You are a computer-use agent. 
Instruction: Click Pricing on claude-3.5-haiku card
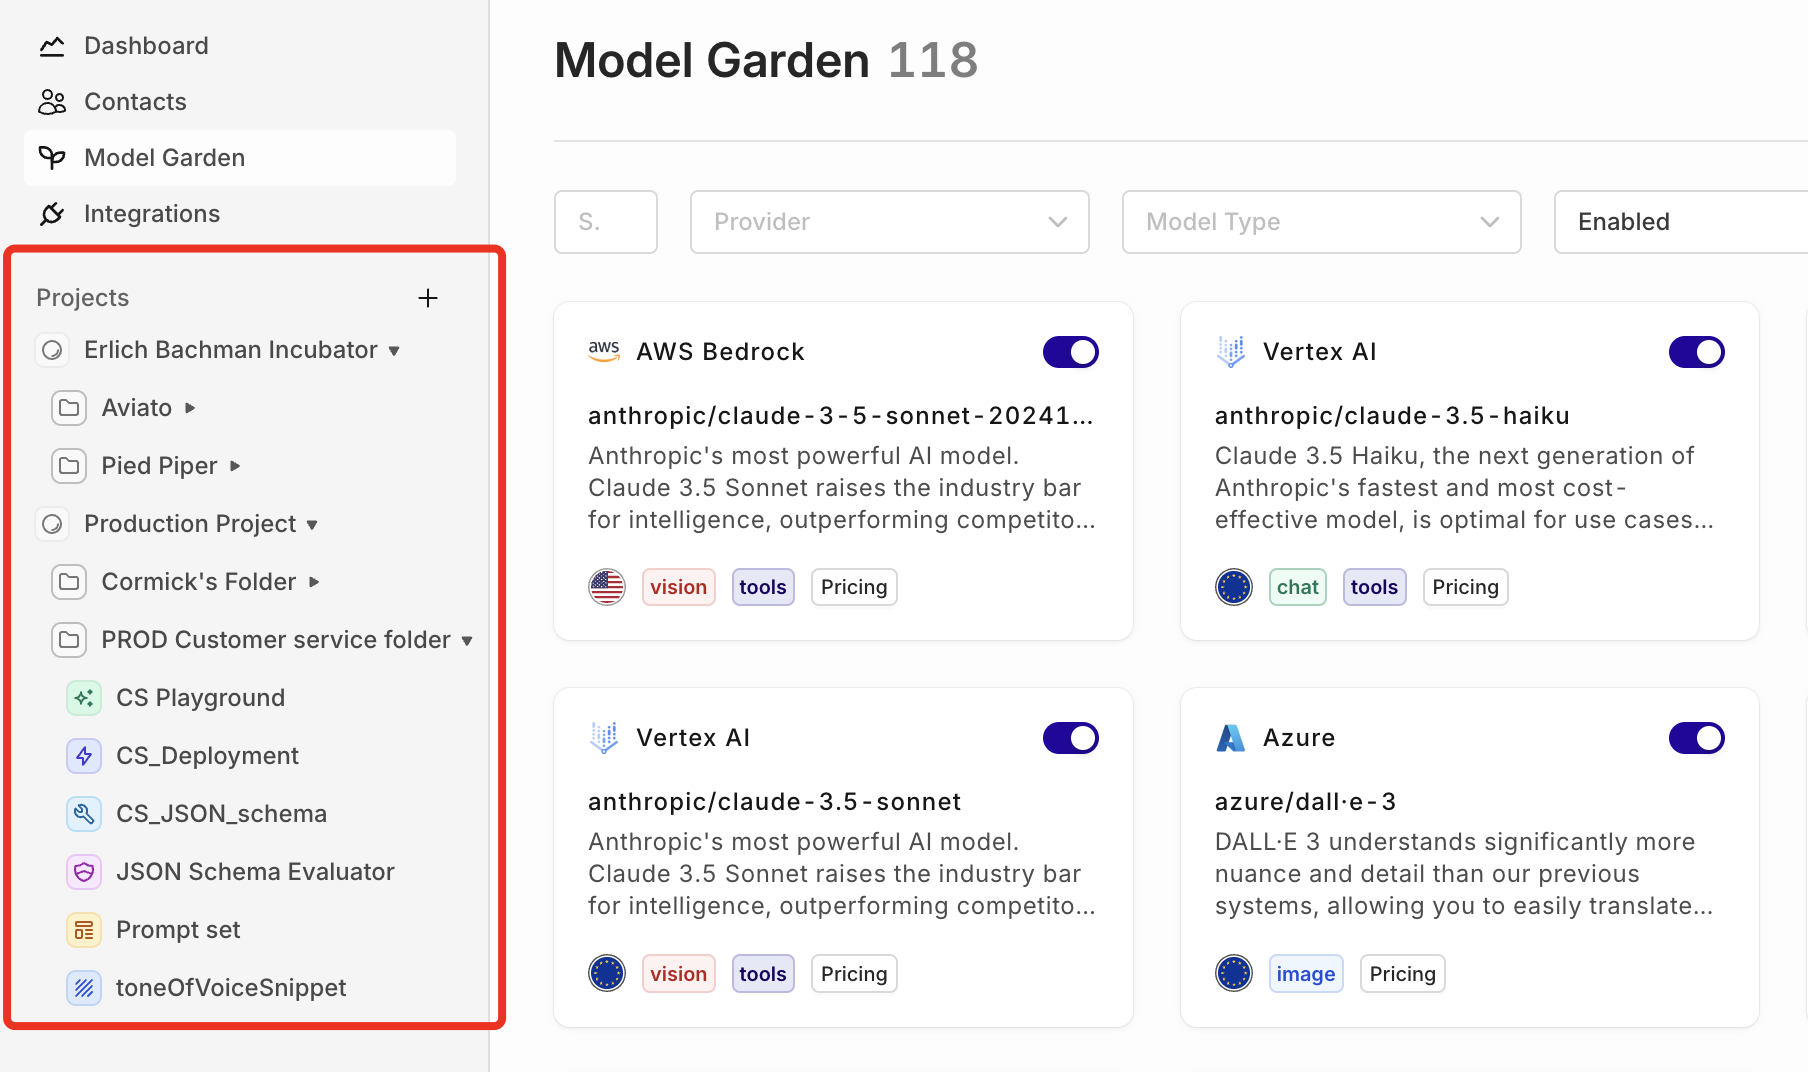[1465, 587]
